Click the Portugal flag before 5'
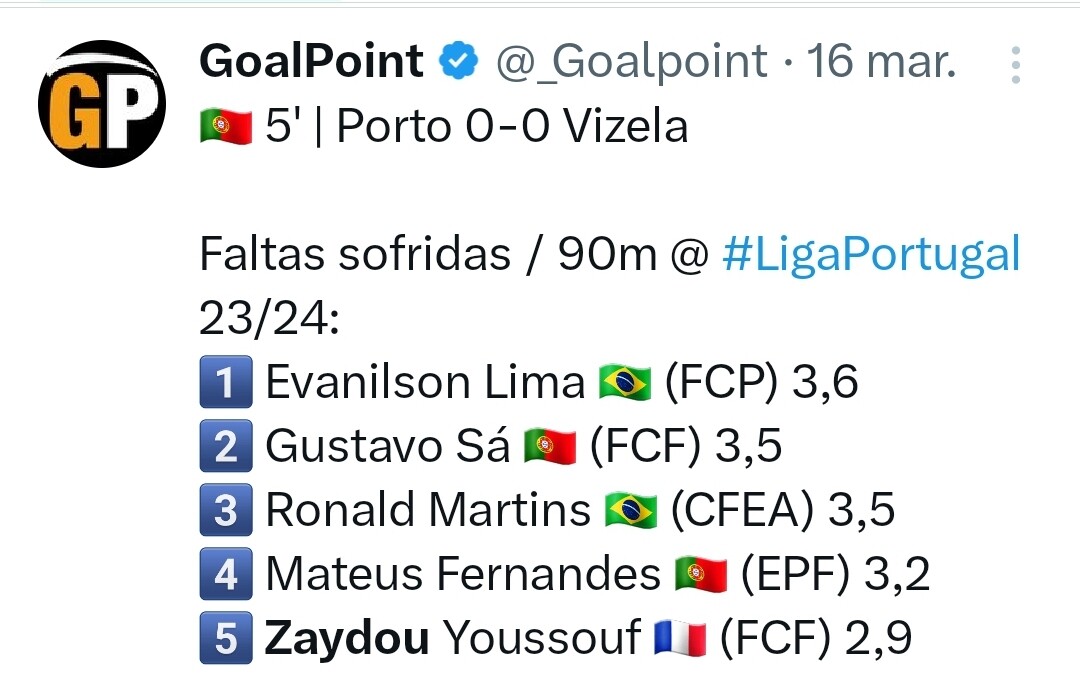 coord(226,127)
